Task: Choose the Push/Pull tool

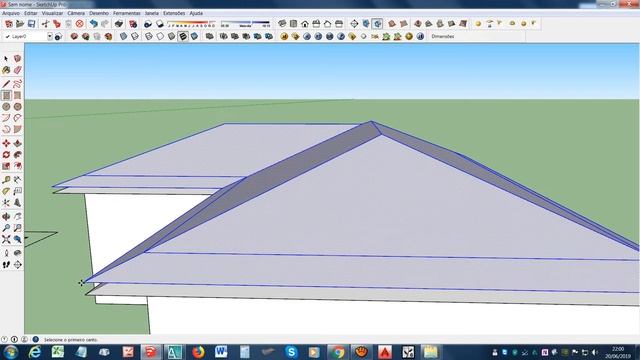Action: tap(18, 143)
